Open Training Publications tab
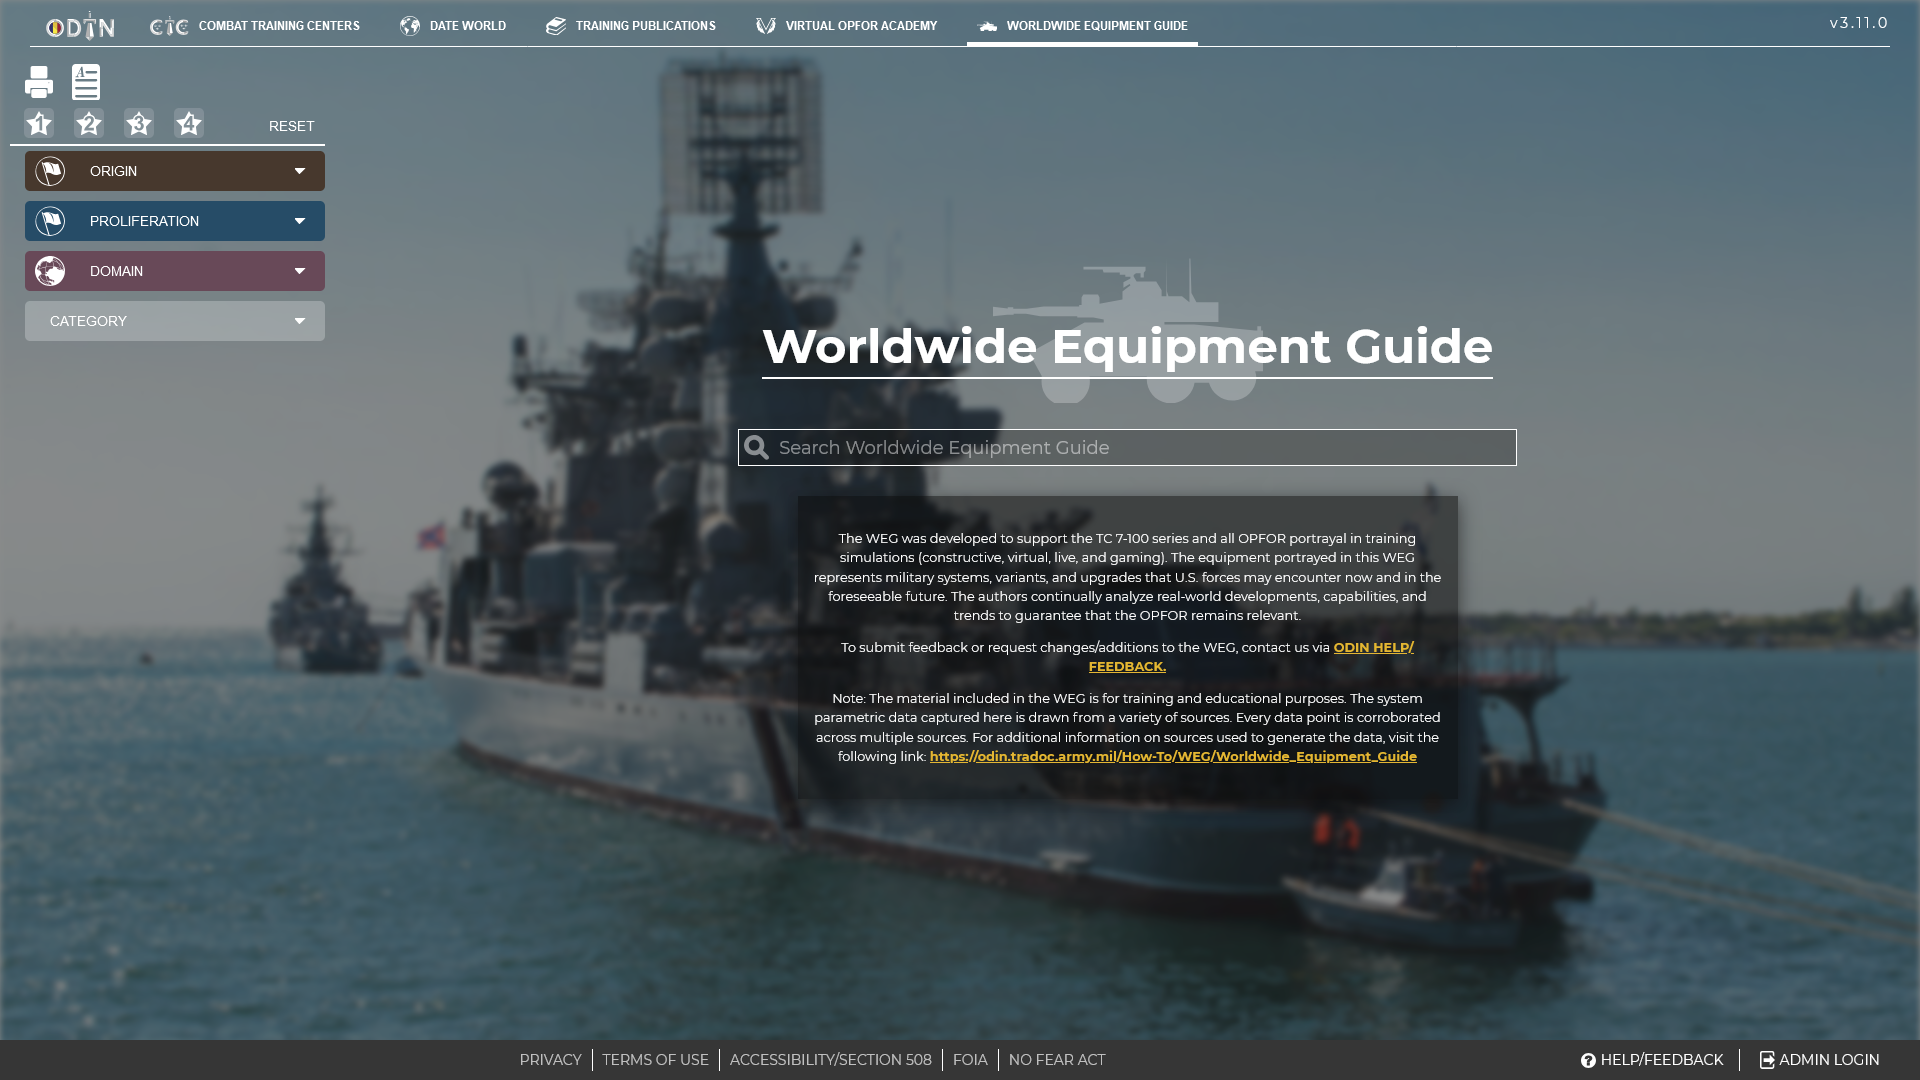Viewport: 1920px width, 1080px height. coord(631,26)
